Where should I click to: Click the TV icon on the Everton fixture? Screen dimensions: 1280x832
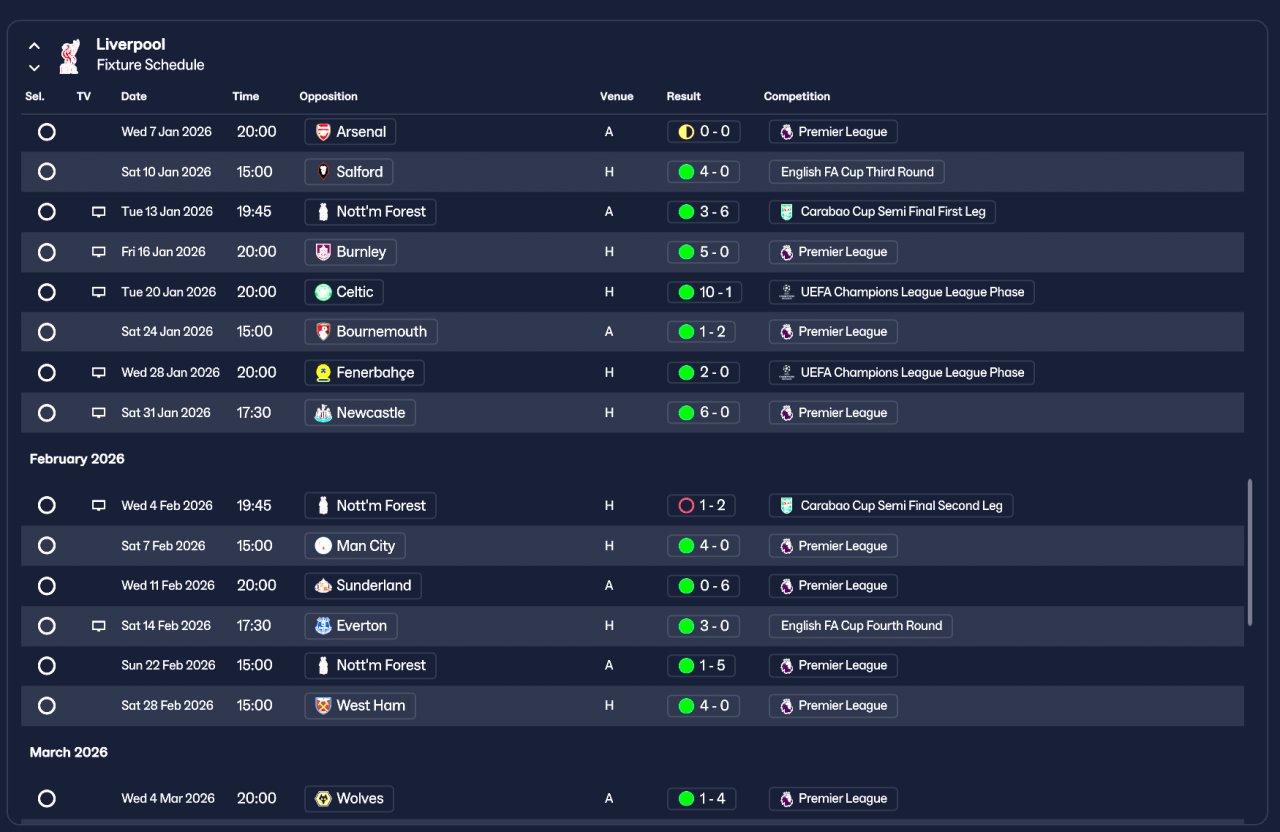tap(98, 626)
